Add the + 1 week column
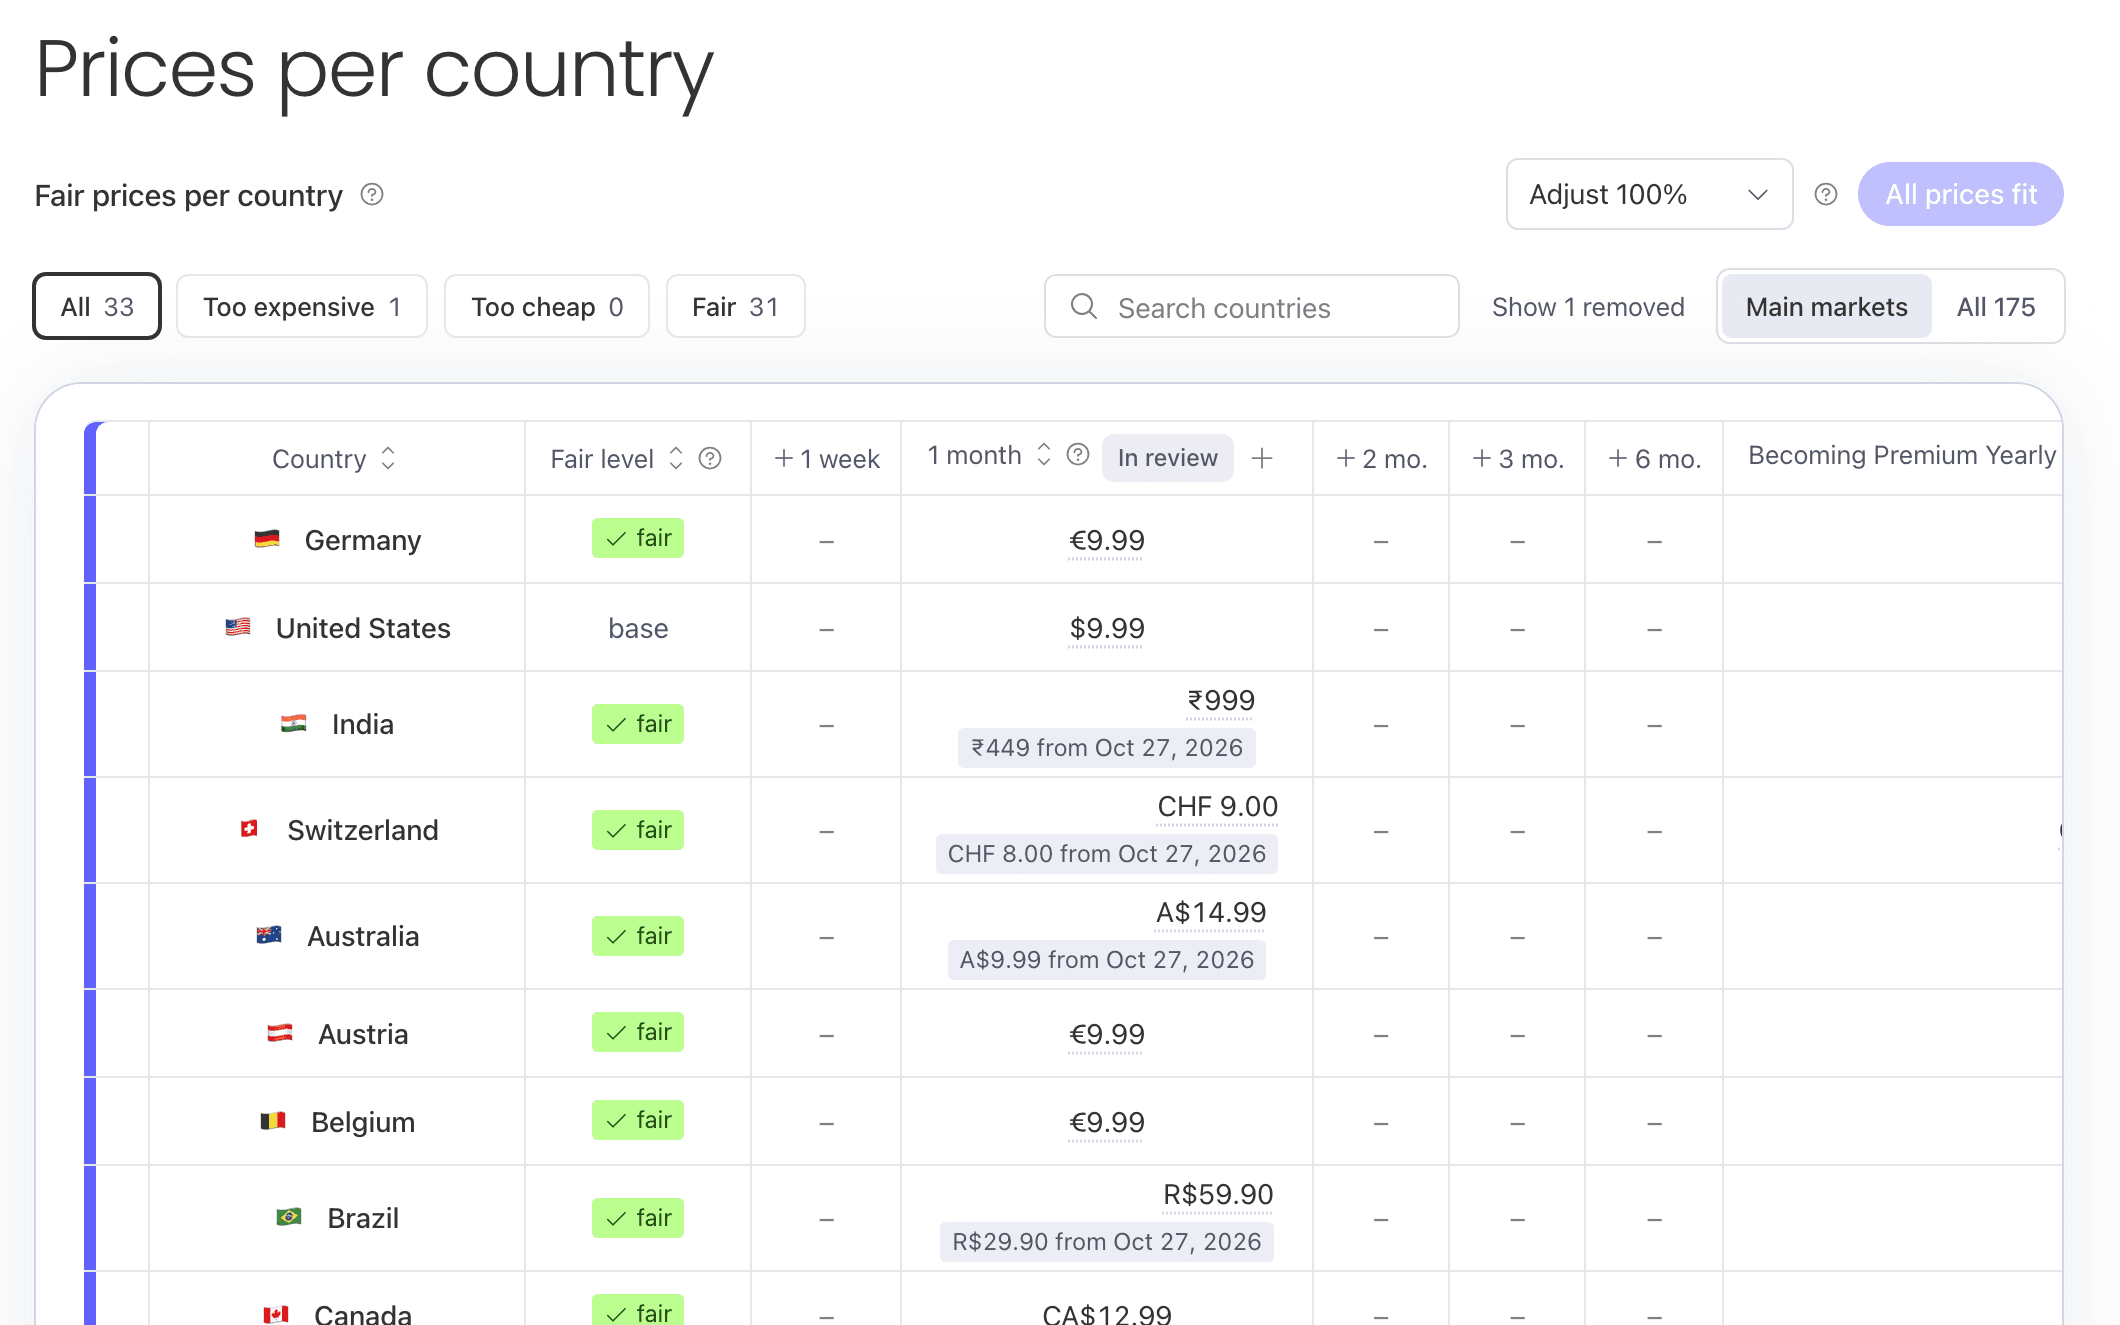The image size is (2120, 1325). pyautogui.click(x=826, y=459)
